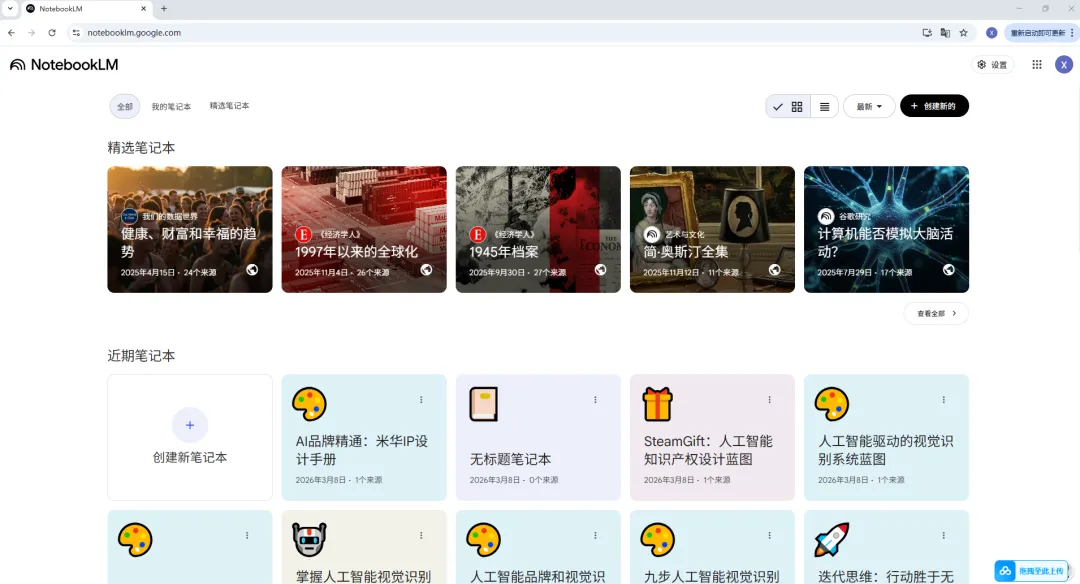Click the 创建新的 button
The image size is (1080, 584).
pos(934,106)
